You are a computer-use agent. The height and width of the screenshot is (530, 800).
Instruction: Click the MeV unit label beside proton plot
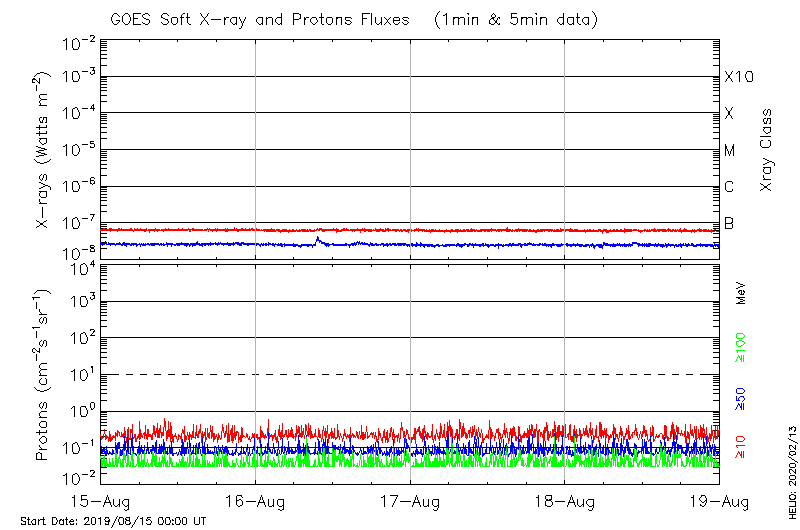tap(741, 292)
